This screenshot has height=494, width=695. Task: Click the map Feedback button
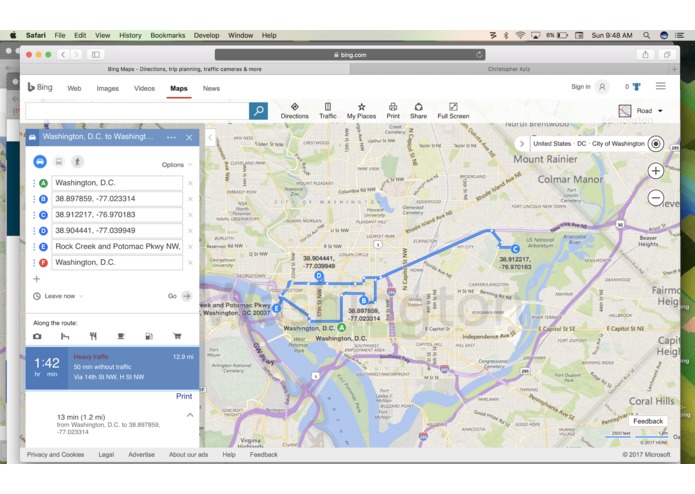click(648, 421)
